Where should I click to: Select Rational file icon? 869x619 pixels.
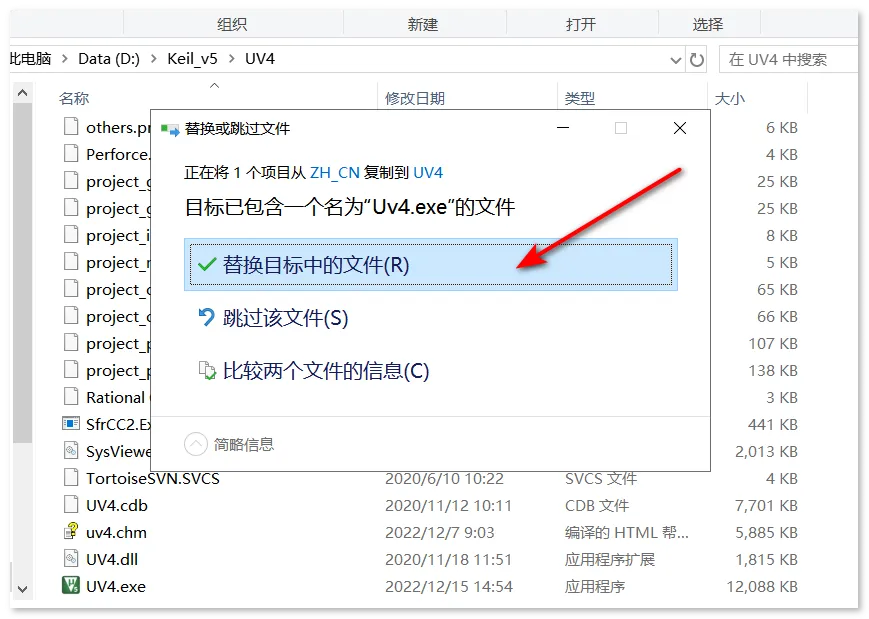(71, 397)
